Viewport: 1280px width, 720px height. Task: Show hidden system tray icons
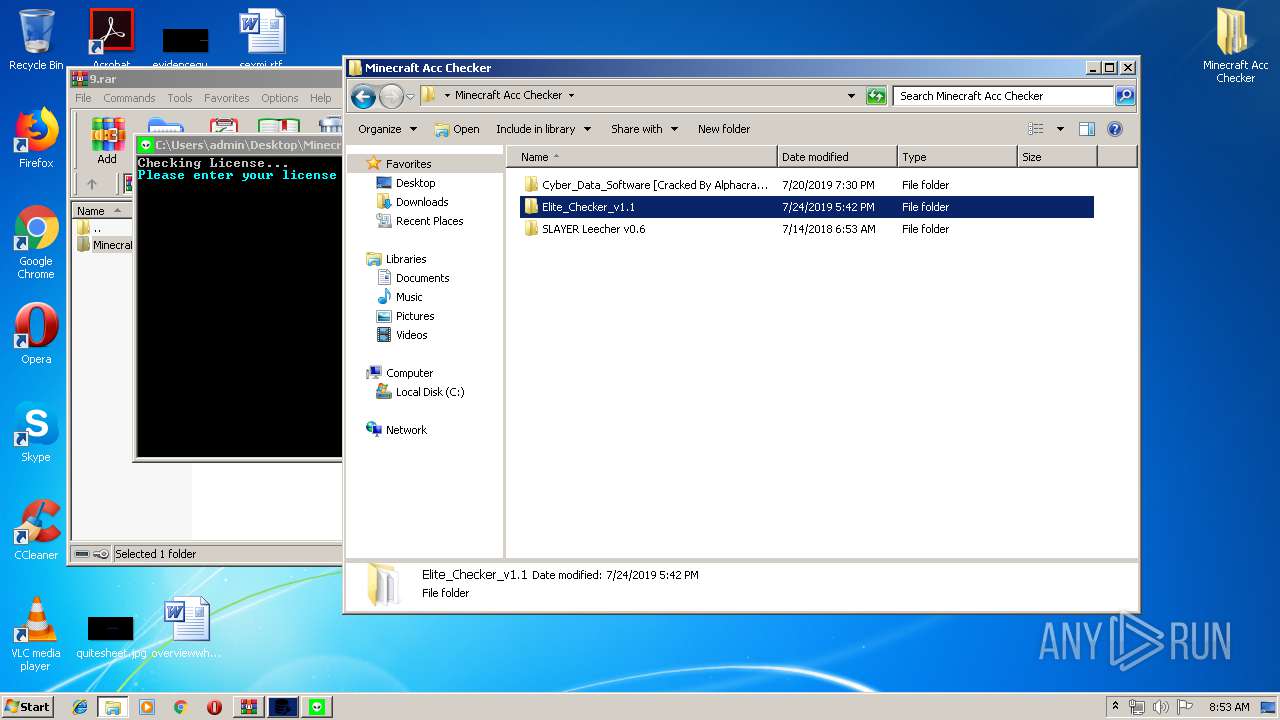[x=1116, y=707]
